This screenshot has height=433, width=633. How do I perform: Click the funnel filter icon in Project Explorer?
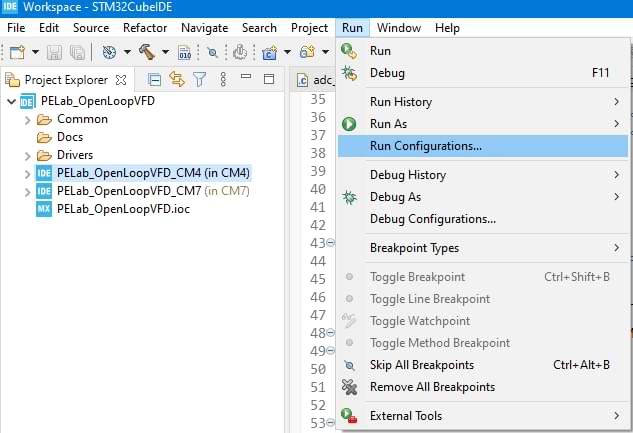click(199, 79)
